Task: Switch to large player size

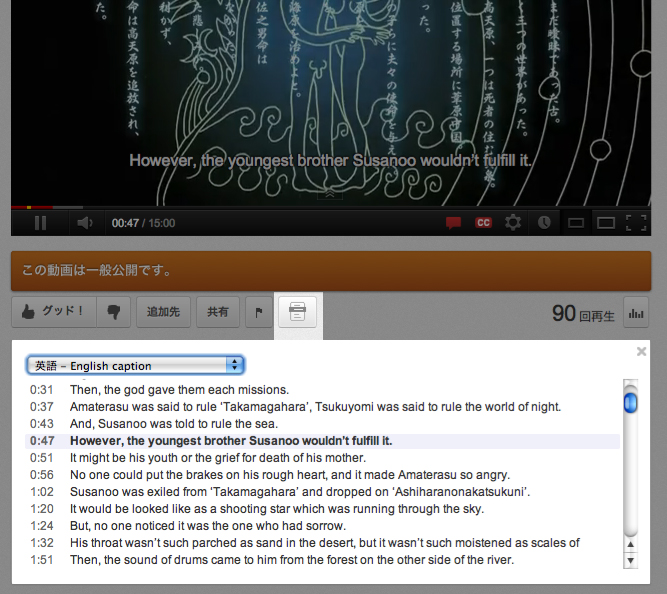Action: (x=606, y=223)
